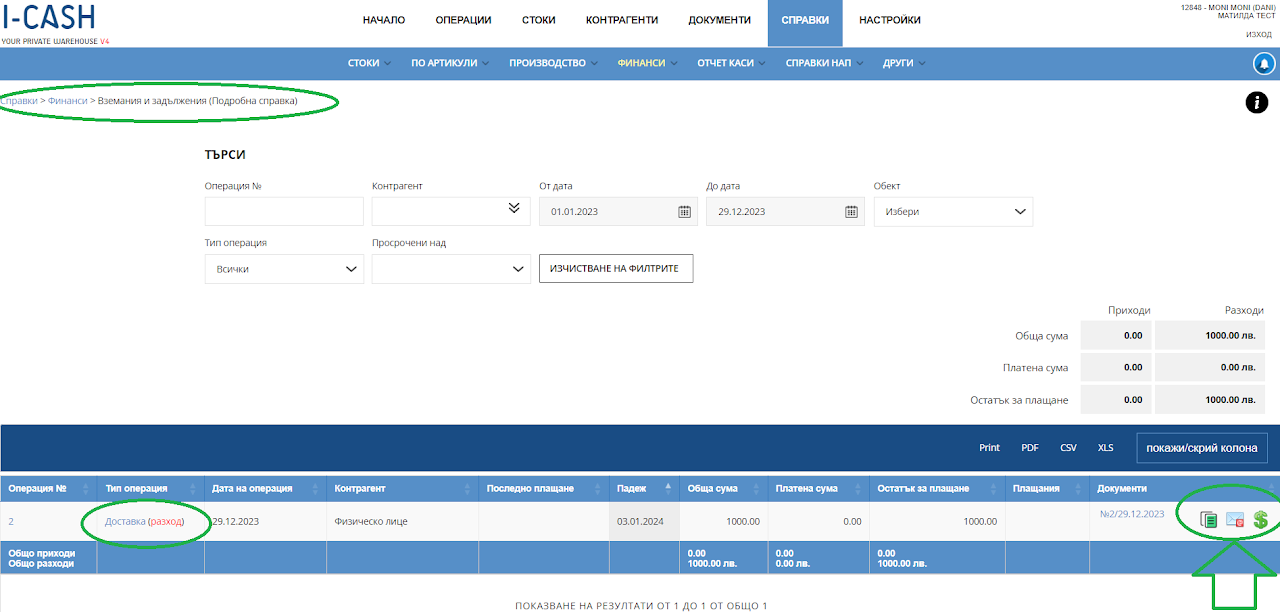Expand the Други submenu
1280x612 pixels.
click(904, 63)
